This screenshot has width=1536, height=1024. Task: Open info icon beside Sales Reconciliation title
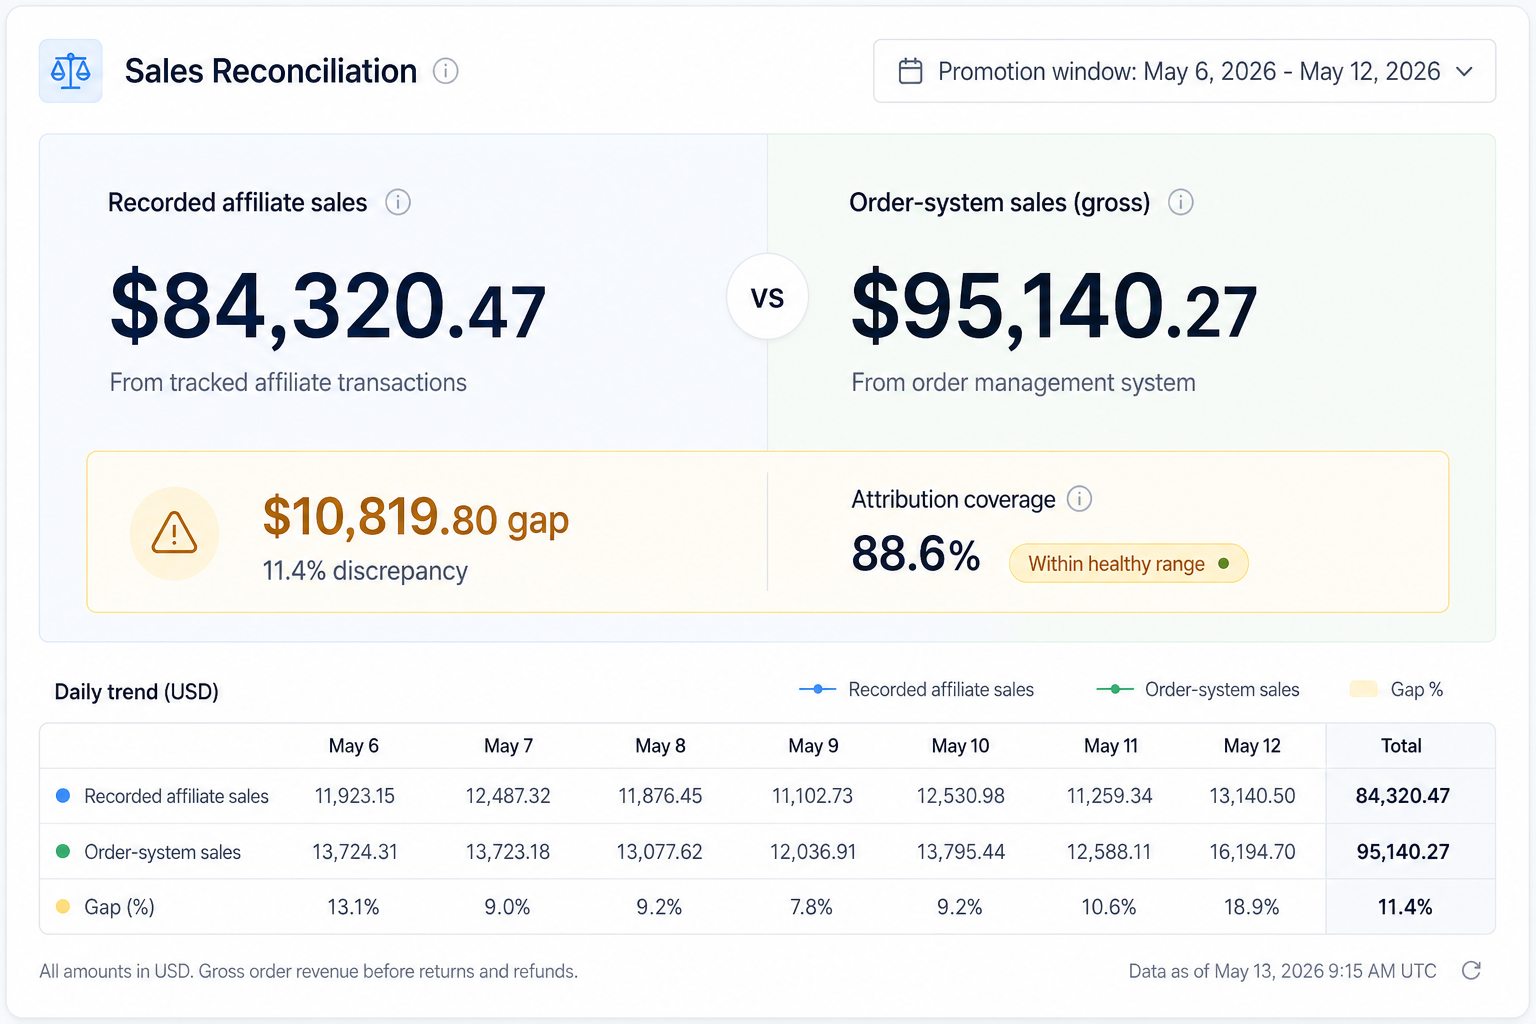tap(445, 71)
